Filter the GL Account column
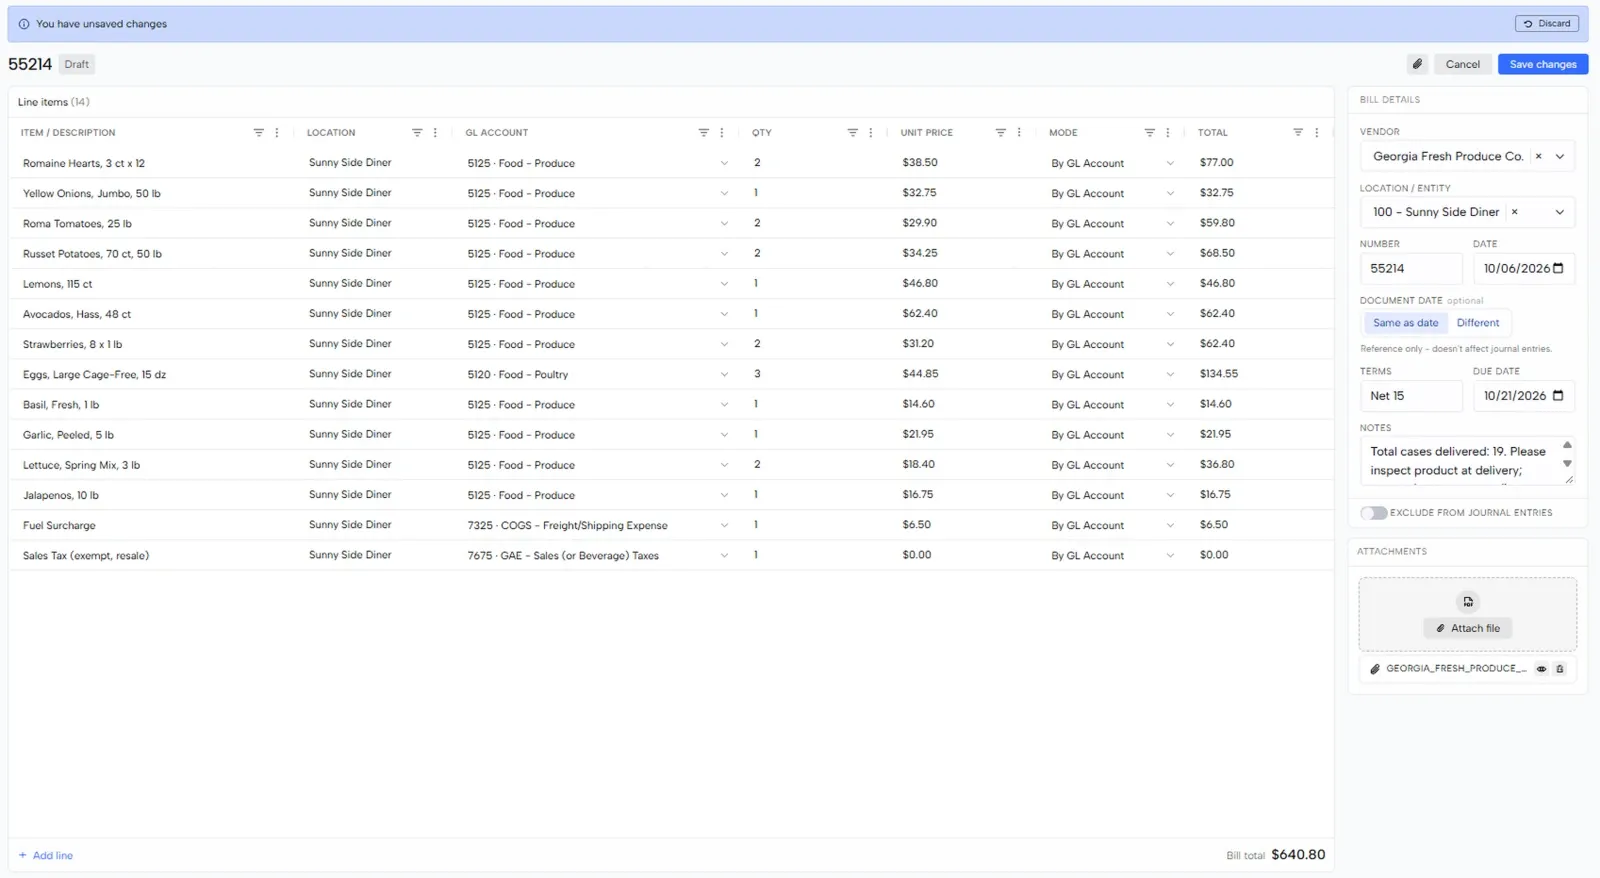This screenshot has width=1600, height=878. pyautogui.click(x=703, y=132)
